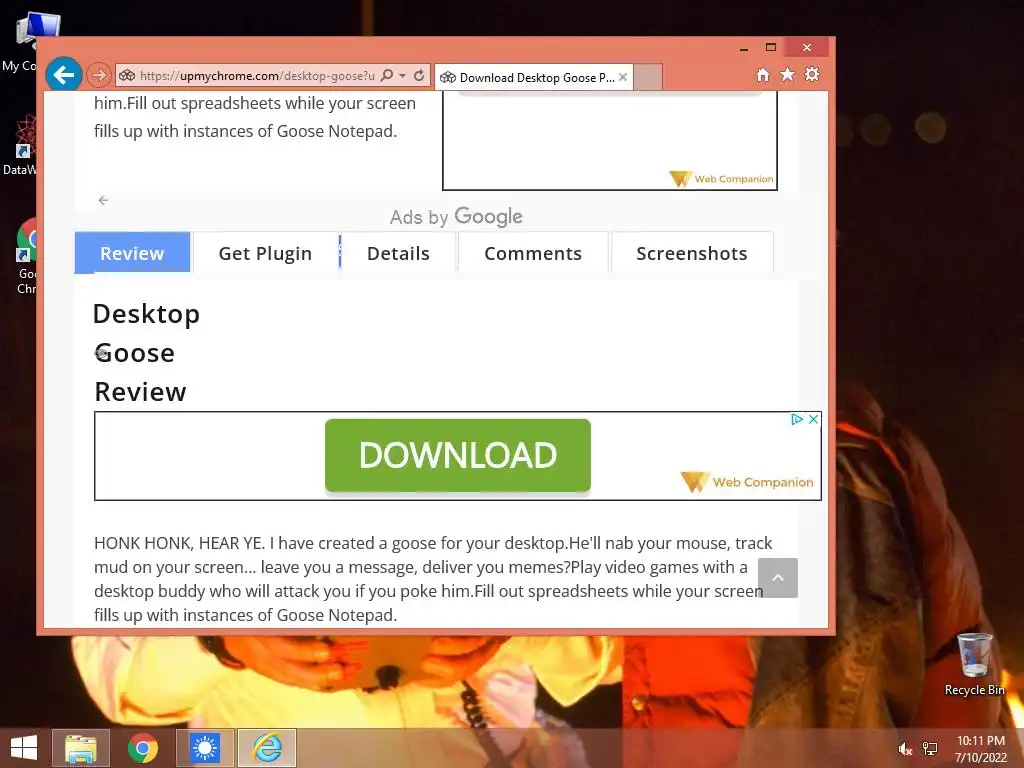The height and width of the screenshot is (768, 1024).
Task: Click the search magnifier in address bar
Action: tap(387, 75)
